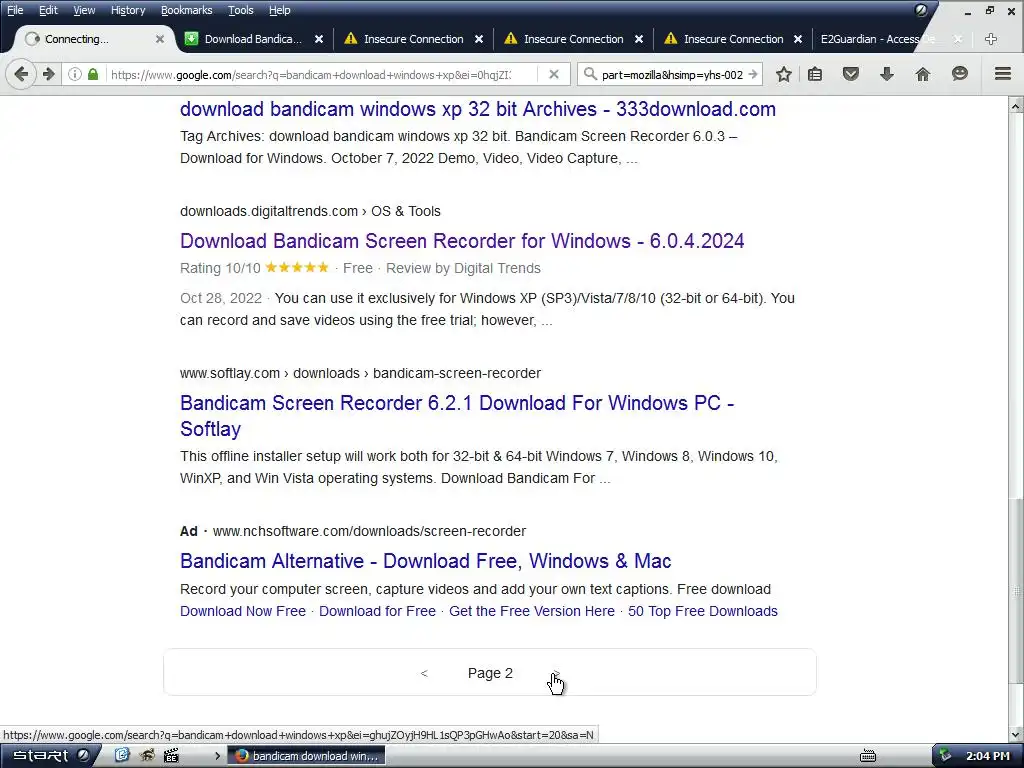
Task: Show bookmarks list icon in toolbar
Action: pyautogui.click(x=815, y=74)
